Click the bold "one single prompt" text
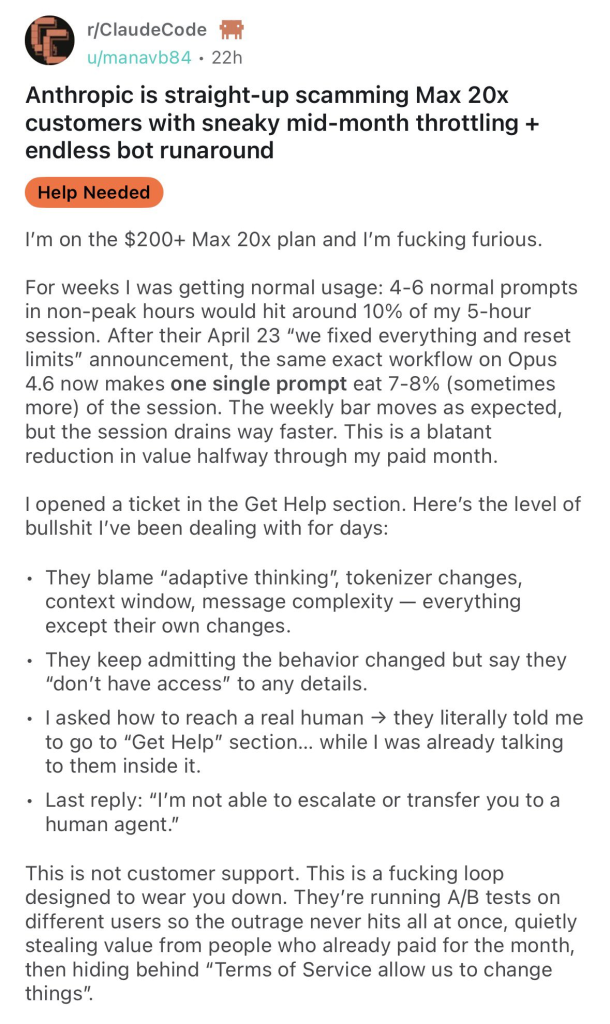Screen dimensions: 610x1024 click(x=259, y=384)
